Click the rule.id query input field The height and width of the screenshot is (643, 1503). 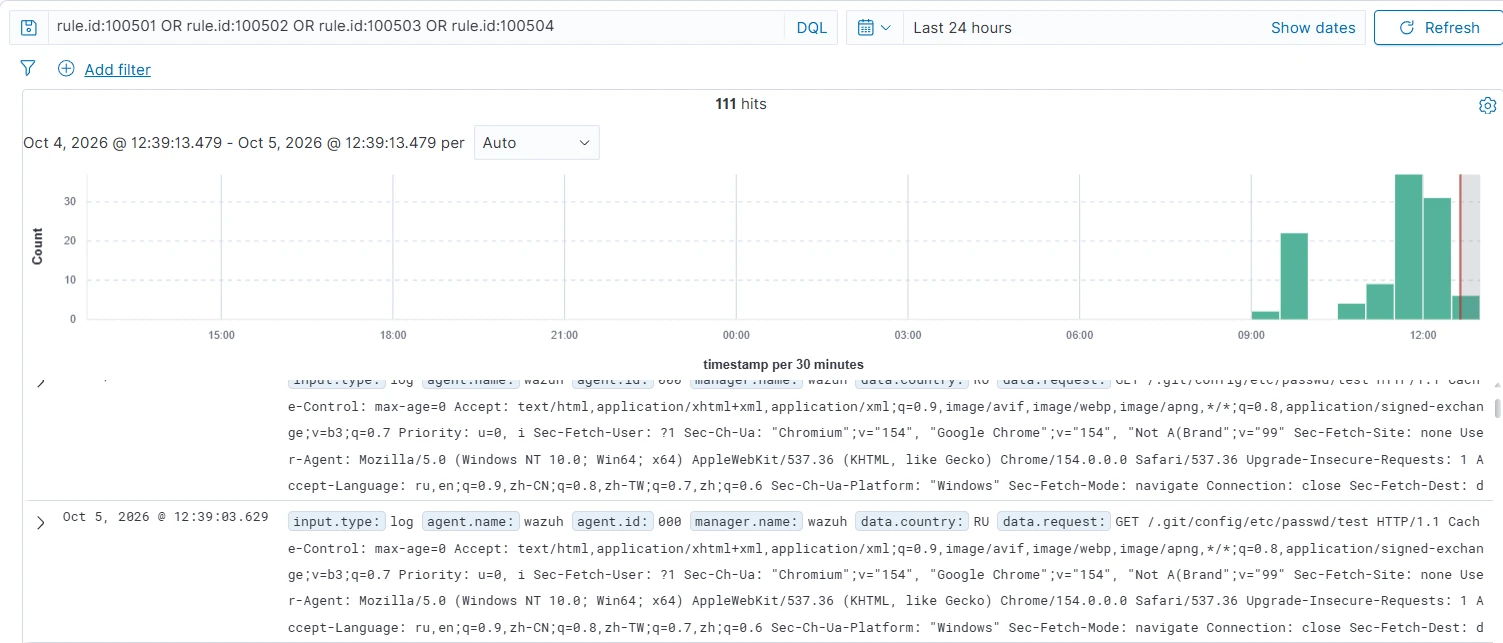(416, 28)
